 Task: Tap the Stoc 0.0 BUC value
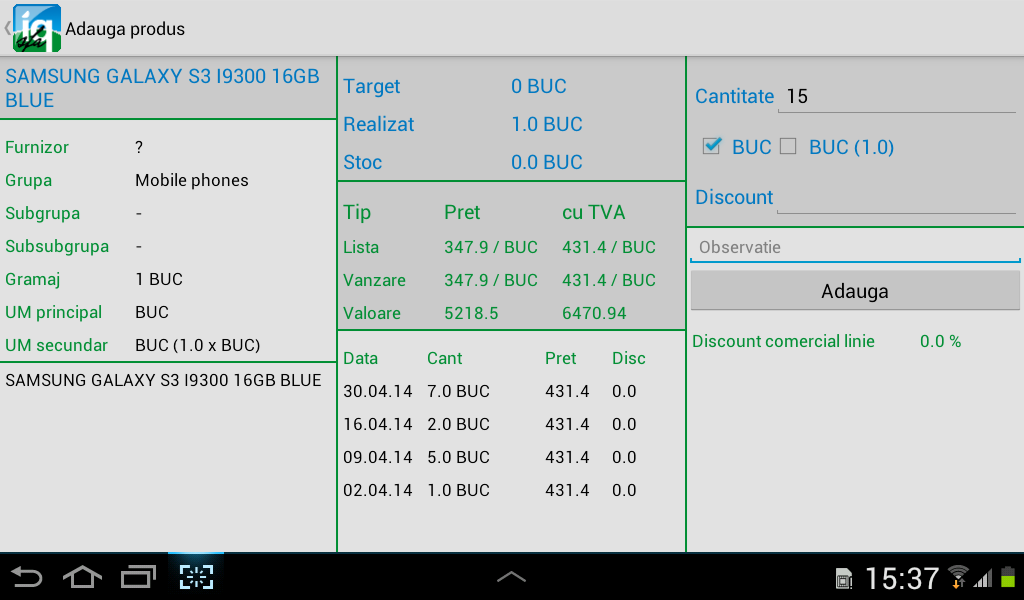click(547, 162)
